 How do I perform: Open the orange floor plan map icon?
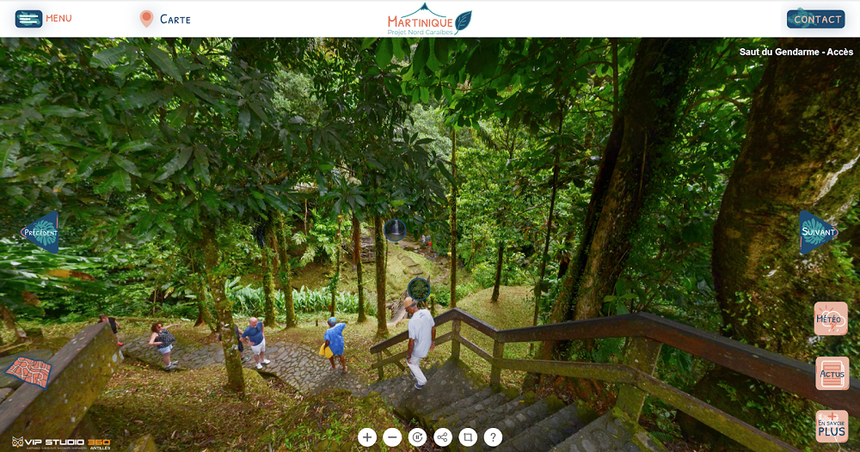pos(29,372)
